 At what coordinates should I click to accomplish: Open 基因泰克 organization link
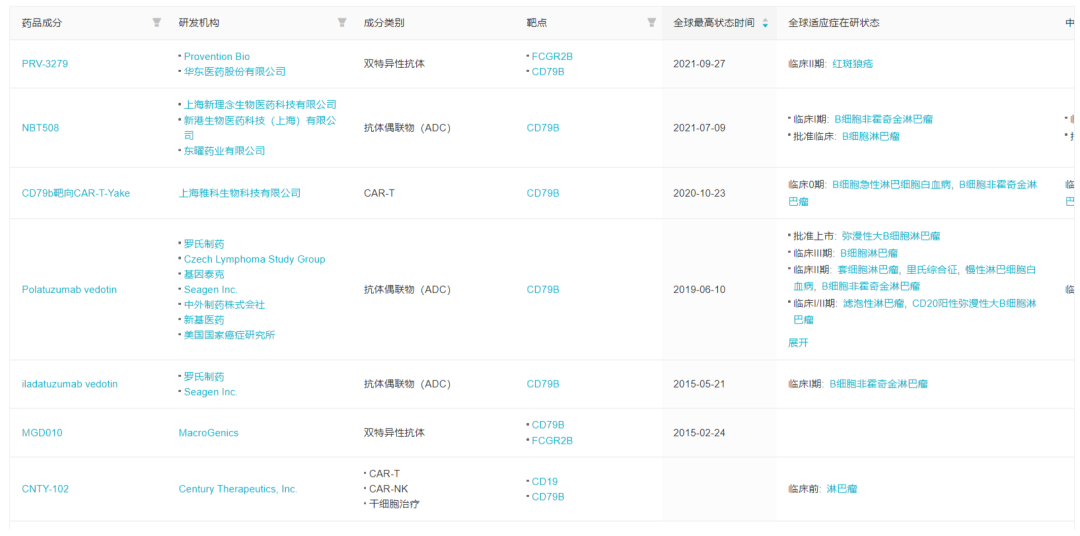pos(204,274)
